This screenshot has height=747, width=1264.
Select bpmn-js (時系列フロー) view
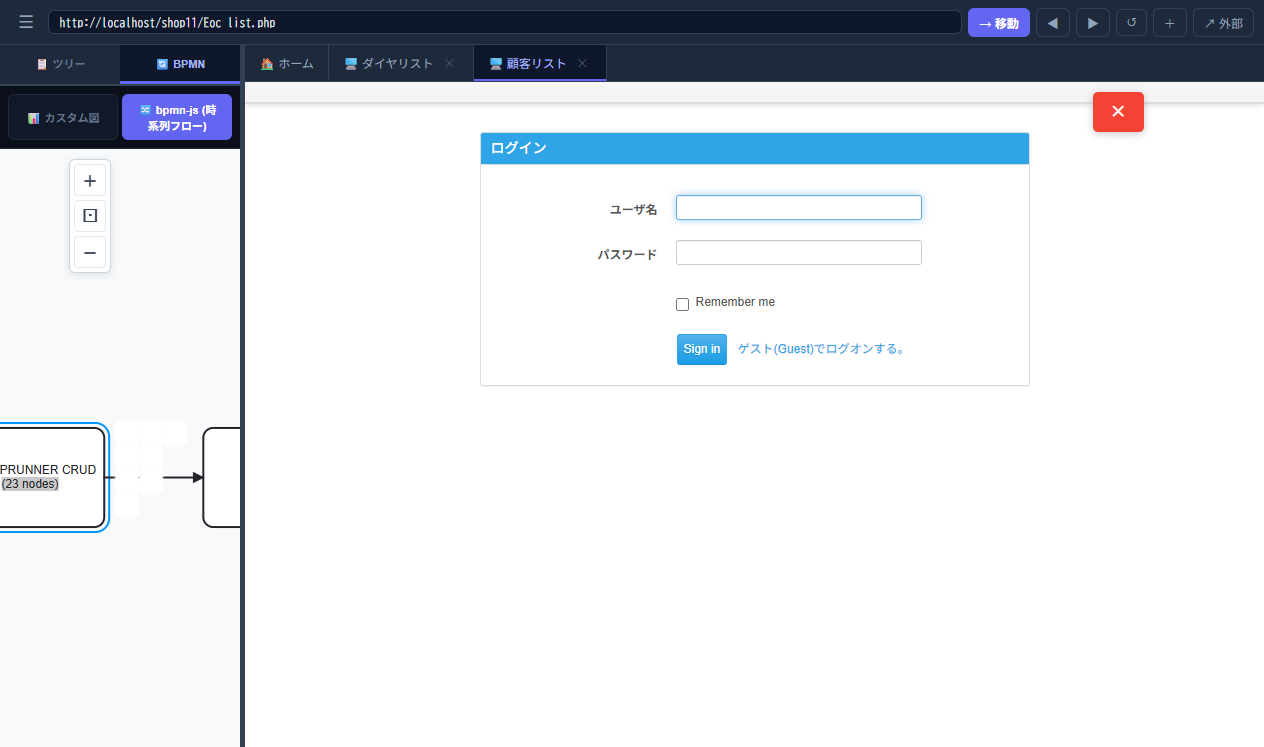177,118
